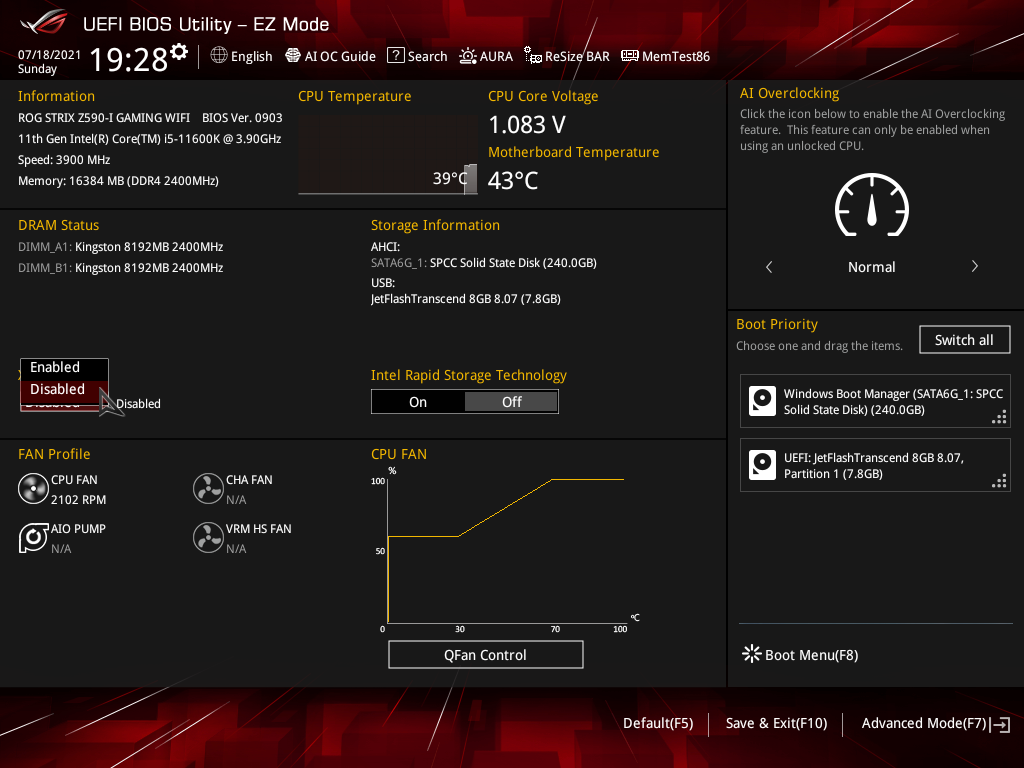Click the right chevron beside Normal mode
1024x768 pixels.
click(974, 267)
